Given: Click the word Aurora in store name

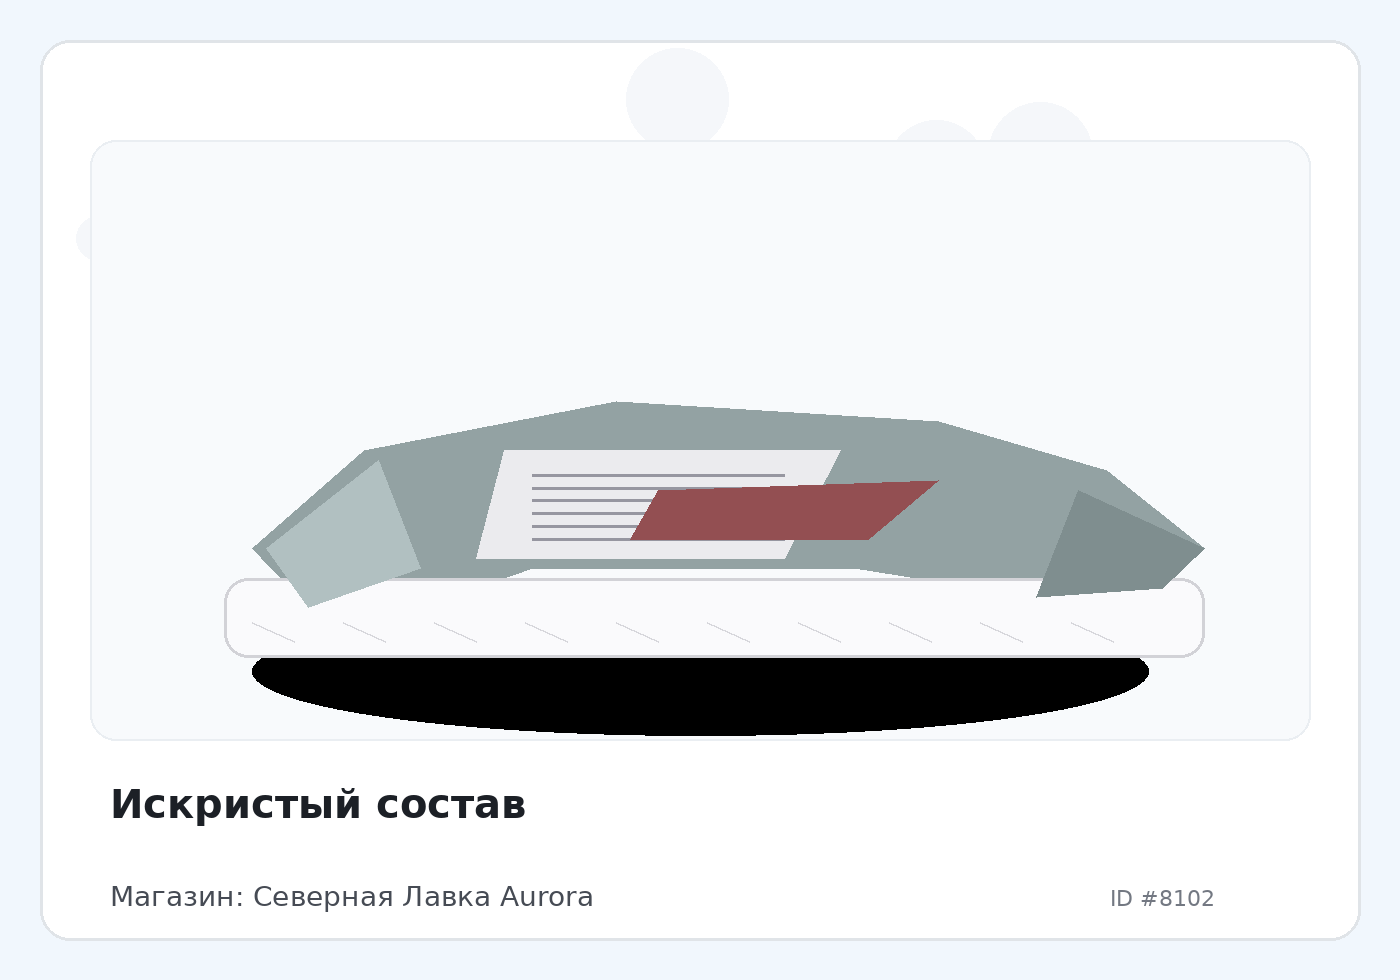Looking at the screenshot, I should tap(546, 897).
